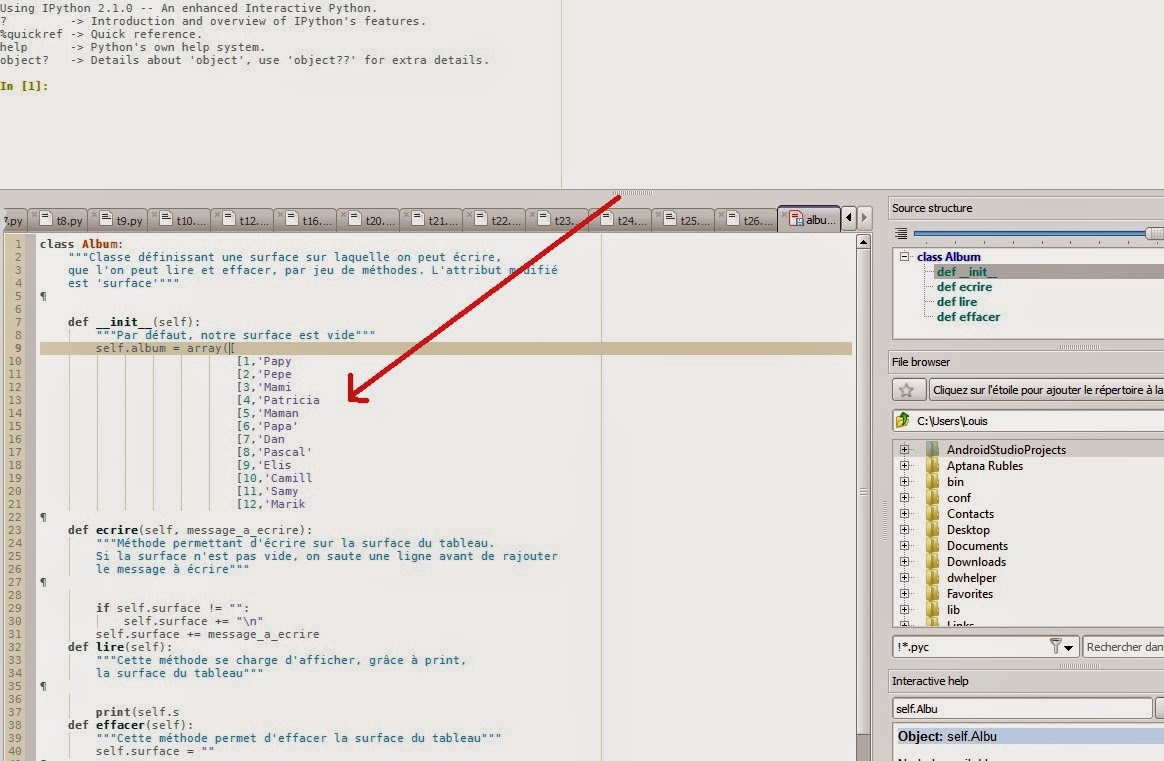Expand the Desktop folder
This screenshot has height=761, width=1164.
tap(904, 529)
